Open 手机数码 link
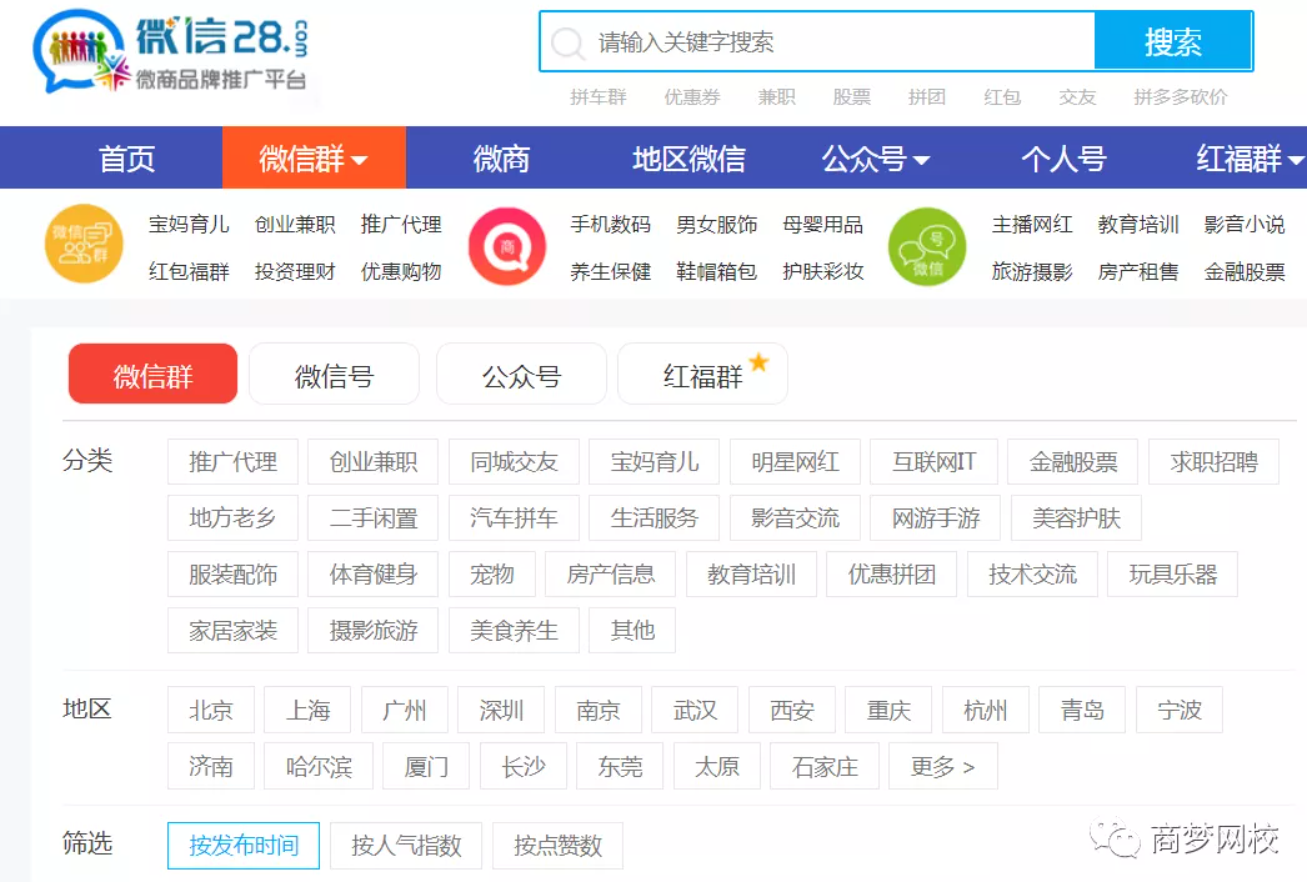This screenshot has width=1307, height=882. [611, 224]
